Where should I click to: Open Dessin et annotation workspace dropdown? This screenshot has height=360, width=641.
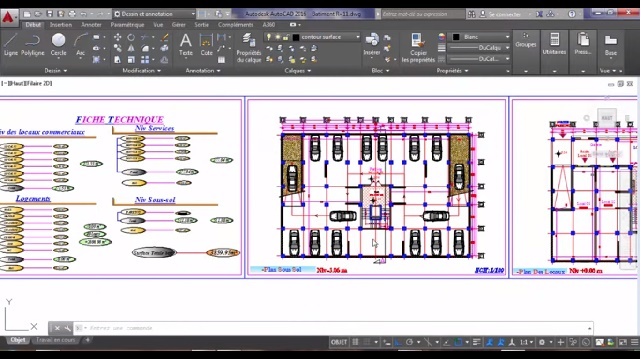click(155, 14)
